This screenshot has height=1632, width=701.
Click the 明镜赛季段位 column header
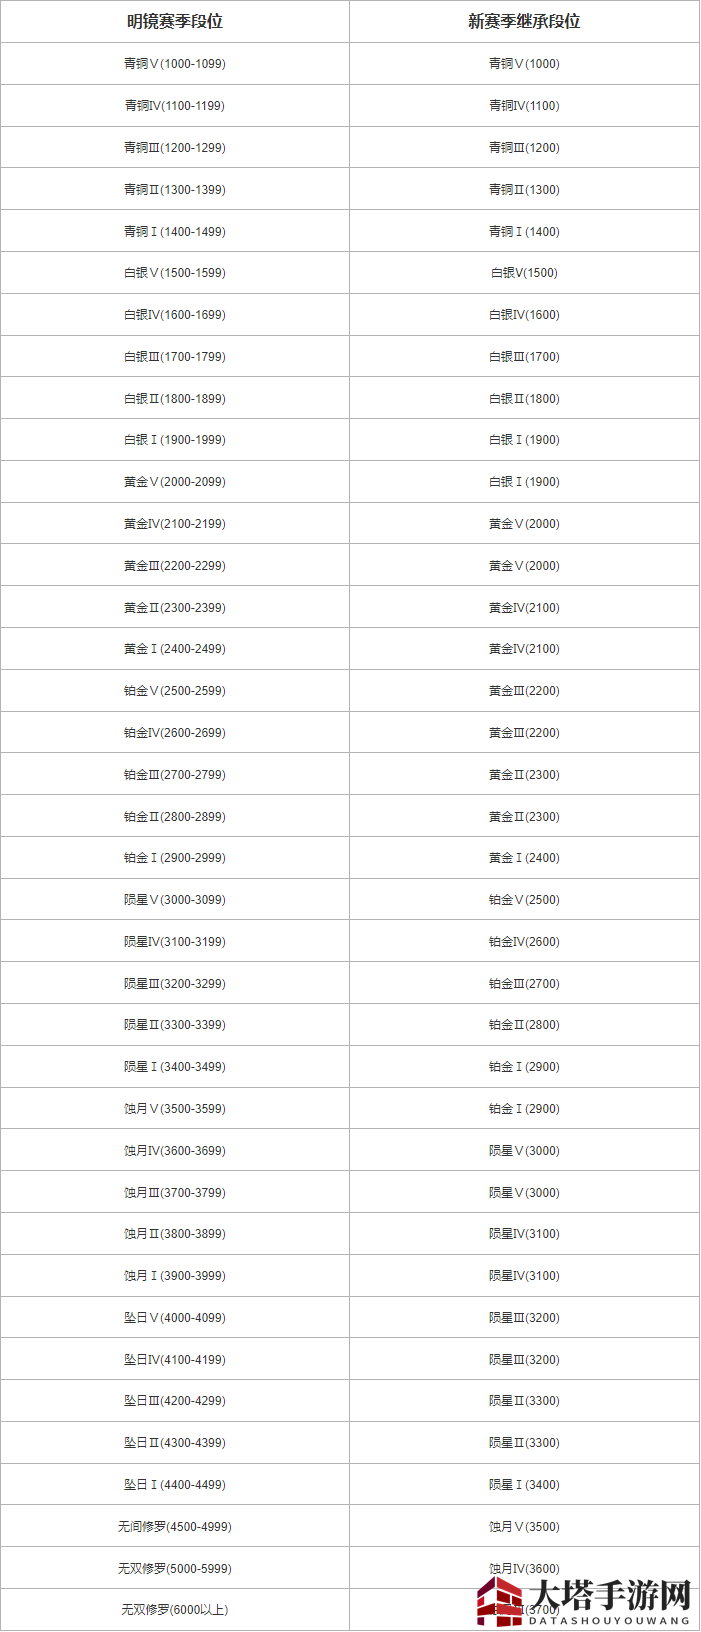175,21
